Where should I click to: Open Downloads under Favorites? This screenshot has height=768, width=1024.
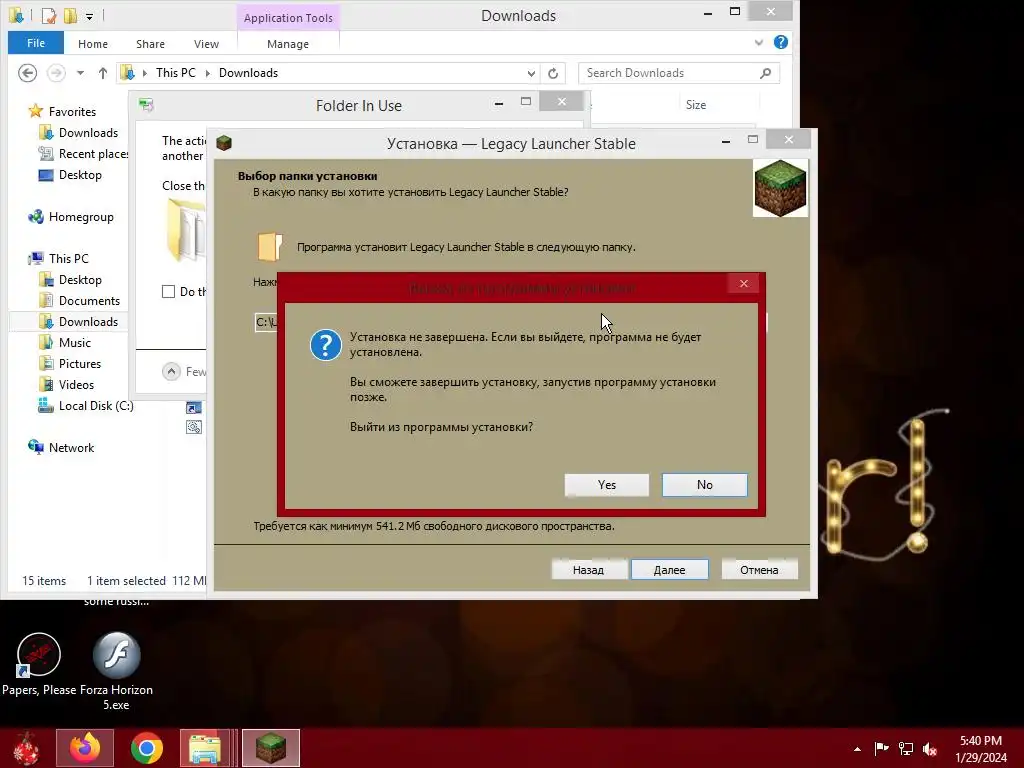88,133
